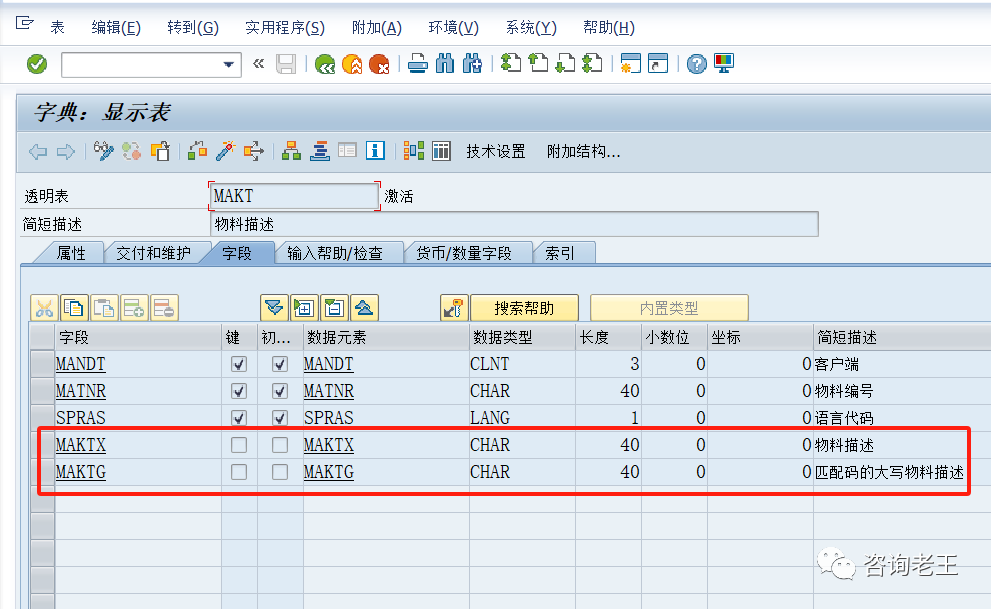Toggle key checkbox for MAKTX row
Image resolution: width=991 pixels, height=609 pixels.
click(238, 445)
